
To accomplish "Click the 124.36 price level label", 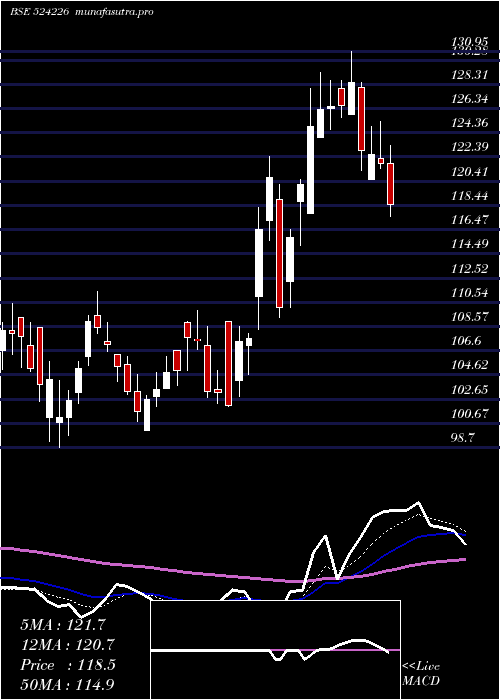I will pyautogui.click(x=470, y=123).
